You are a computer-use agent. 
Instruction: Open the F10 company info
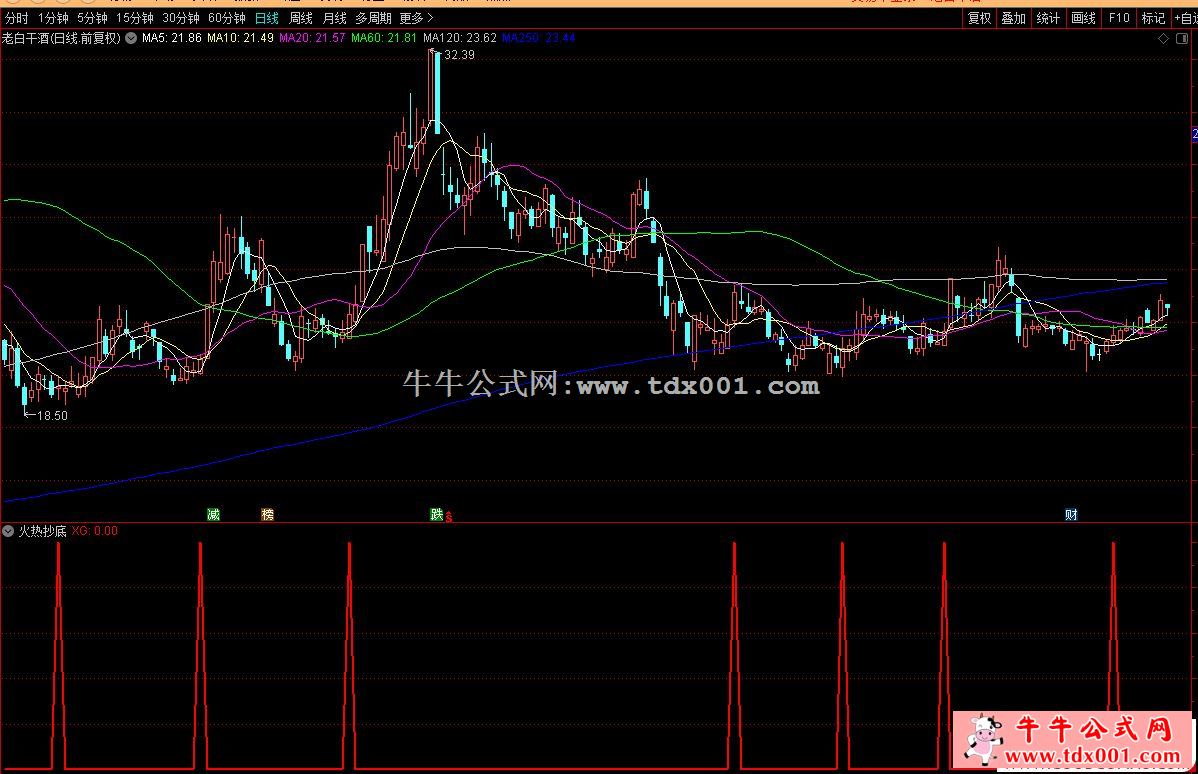pos(1119,18)
